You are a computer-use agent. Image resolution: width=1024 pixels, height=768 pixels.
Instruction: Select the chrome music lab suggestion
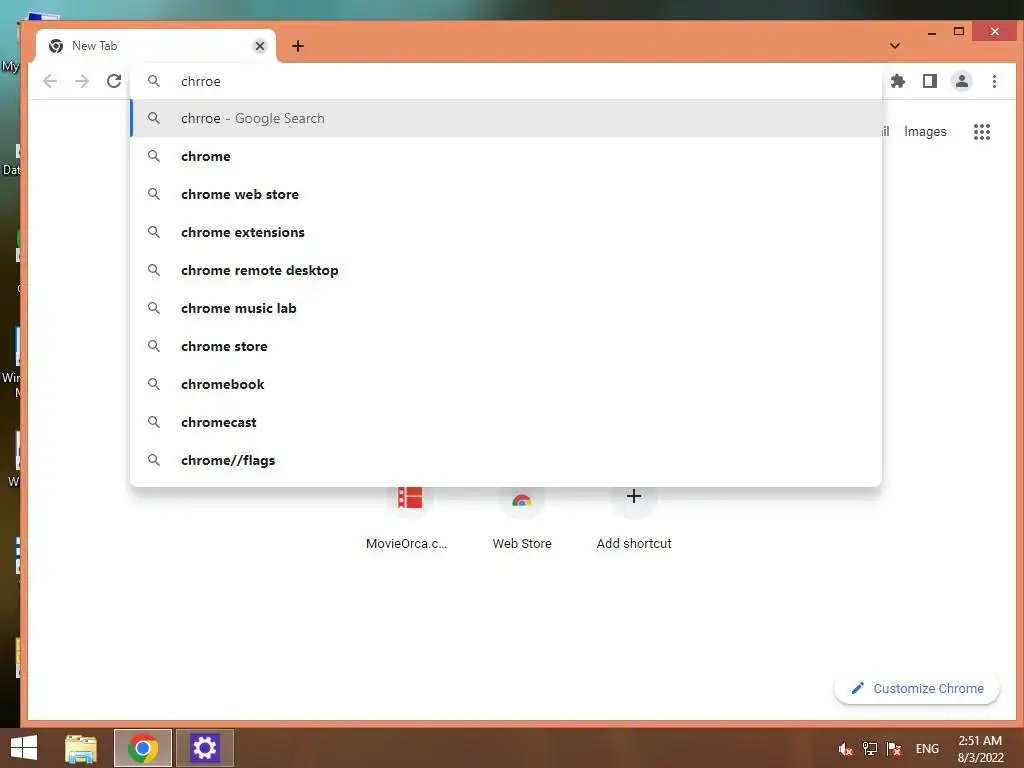click(506, 308)
